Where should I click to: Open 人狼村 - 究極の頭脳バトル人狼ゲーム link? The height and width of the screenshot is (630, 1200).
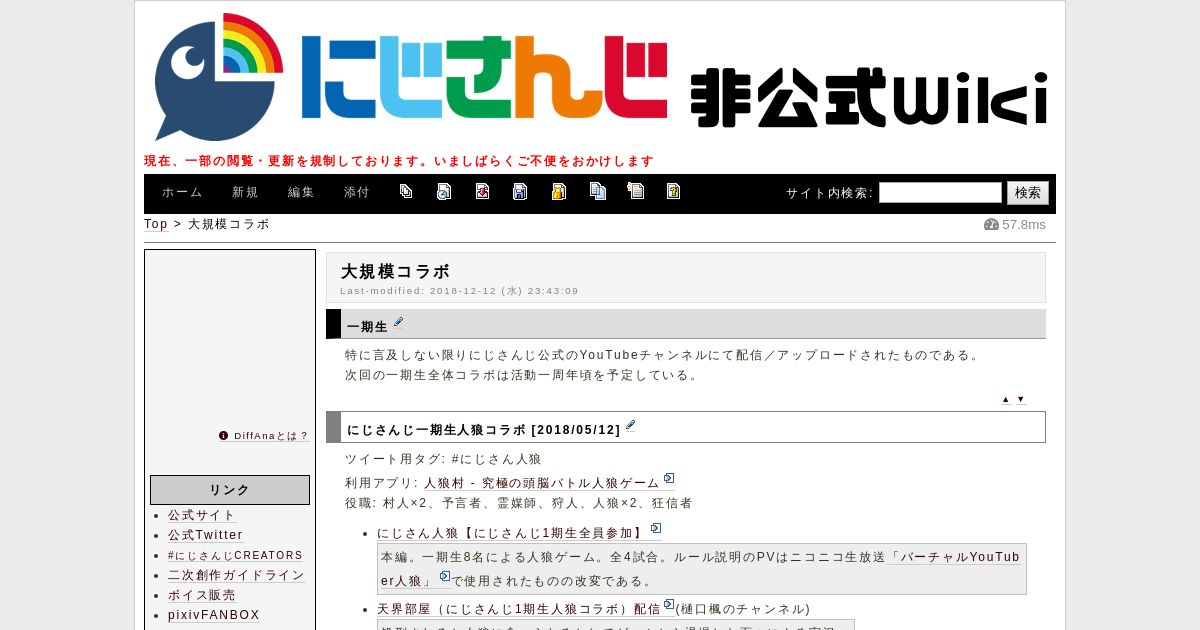(x=542, y=483)
